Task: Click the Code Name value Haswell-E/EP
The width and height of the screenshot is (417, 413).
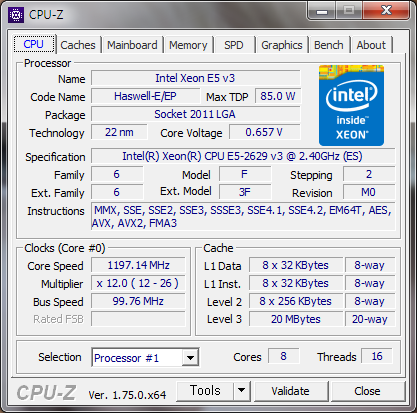Action: (146, 96)
